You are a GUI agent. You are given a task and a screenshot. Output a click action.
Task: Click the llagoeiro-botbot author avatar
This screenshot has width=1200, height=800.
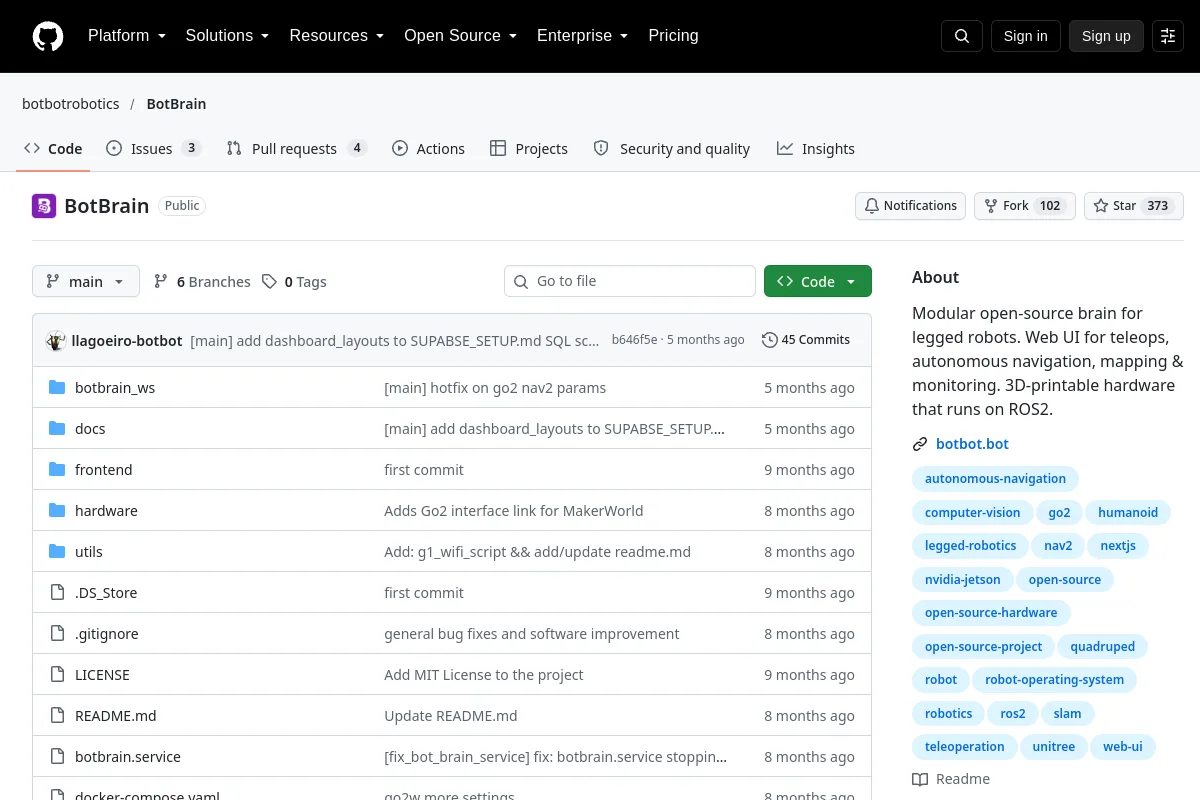click(56, 340)
